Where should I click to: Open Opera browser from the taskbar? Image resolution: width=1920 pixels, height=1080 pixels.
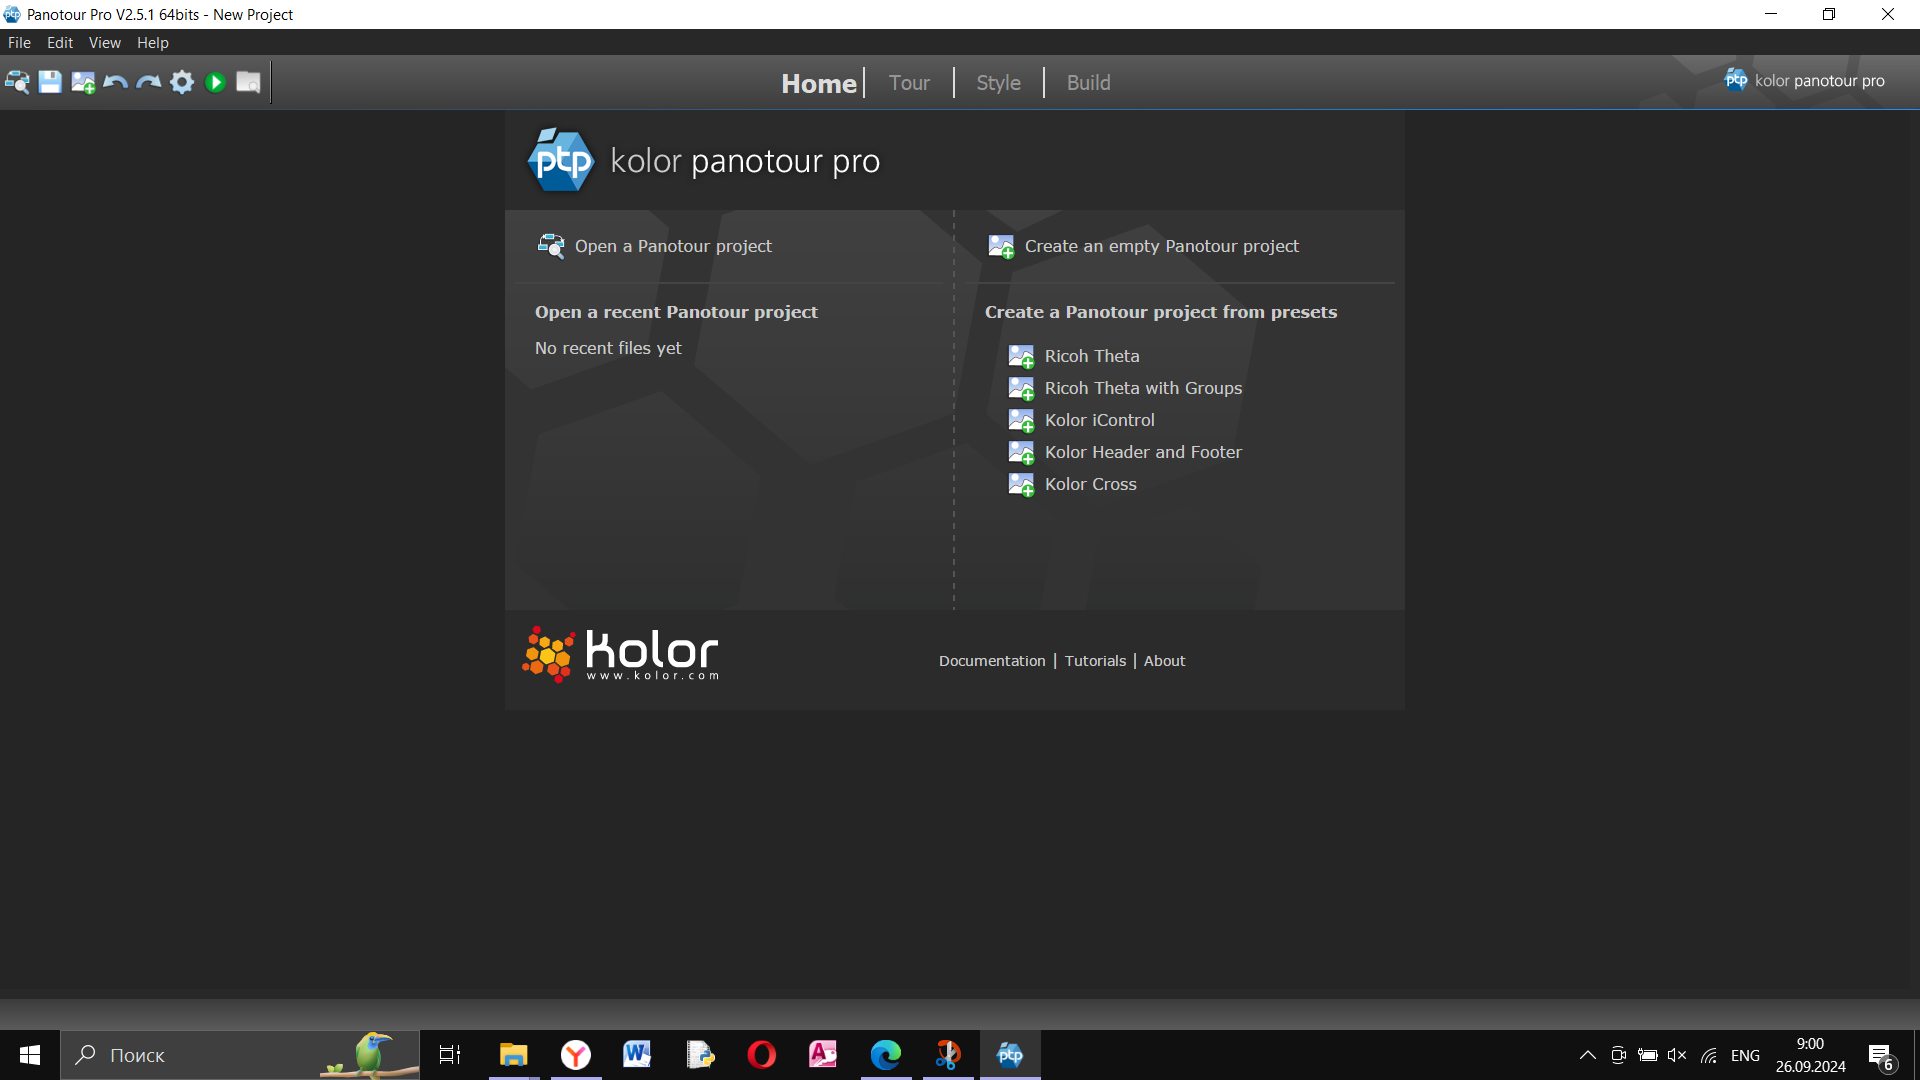tap(762, 1055)
